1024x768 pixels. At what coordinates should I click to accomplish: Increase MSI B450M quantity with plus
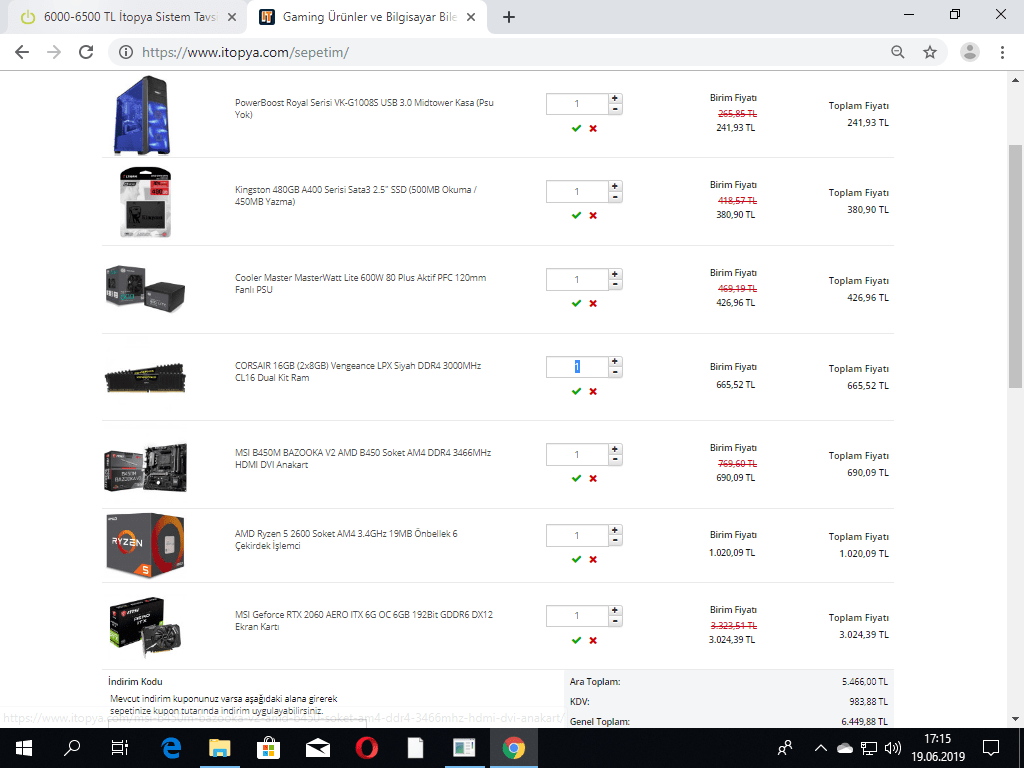point(615,449)
